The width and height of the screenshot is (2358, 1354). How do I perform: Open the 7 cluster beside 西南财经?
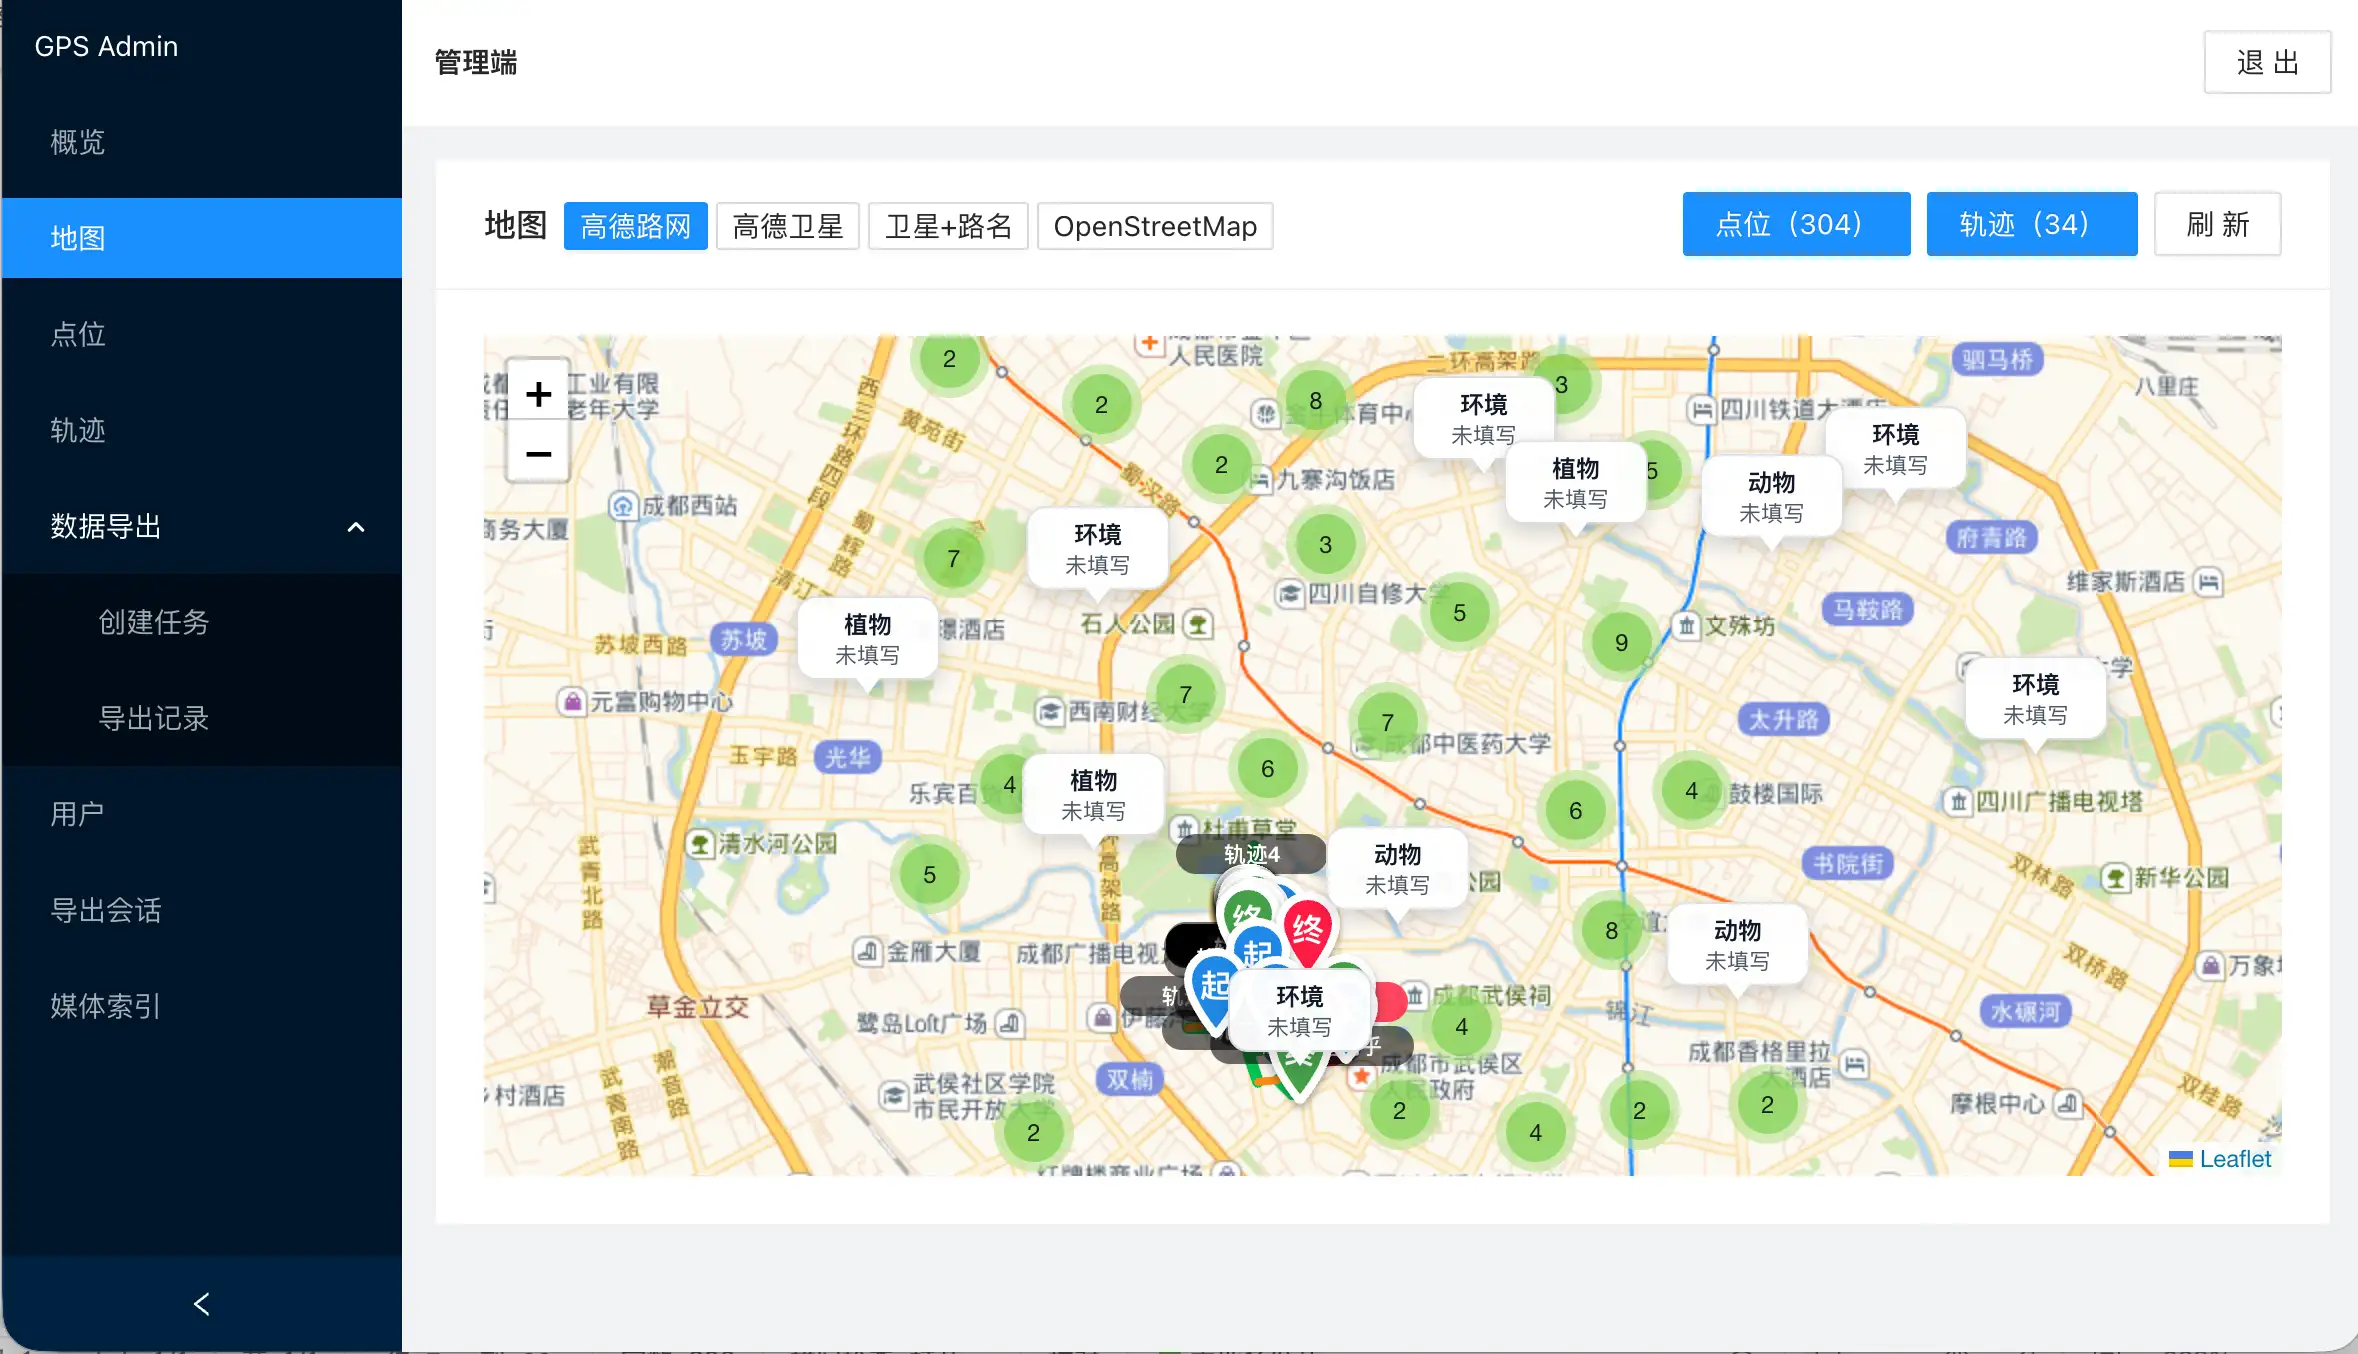(1185, 694)
